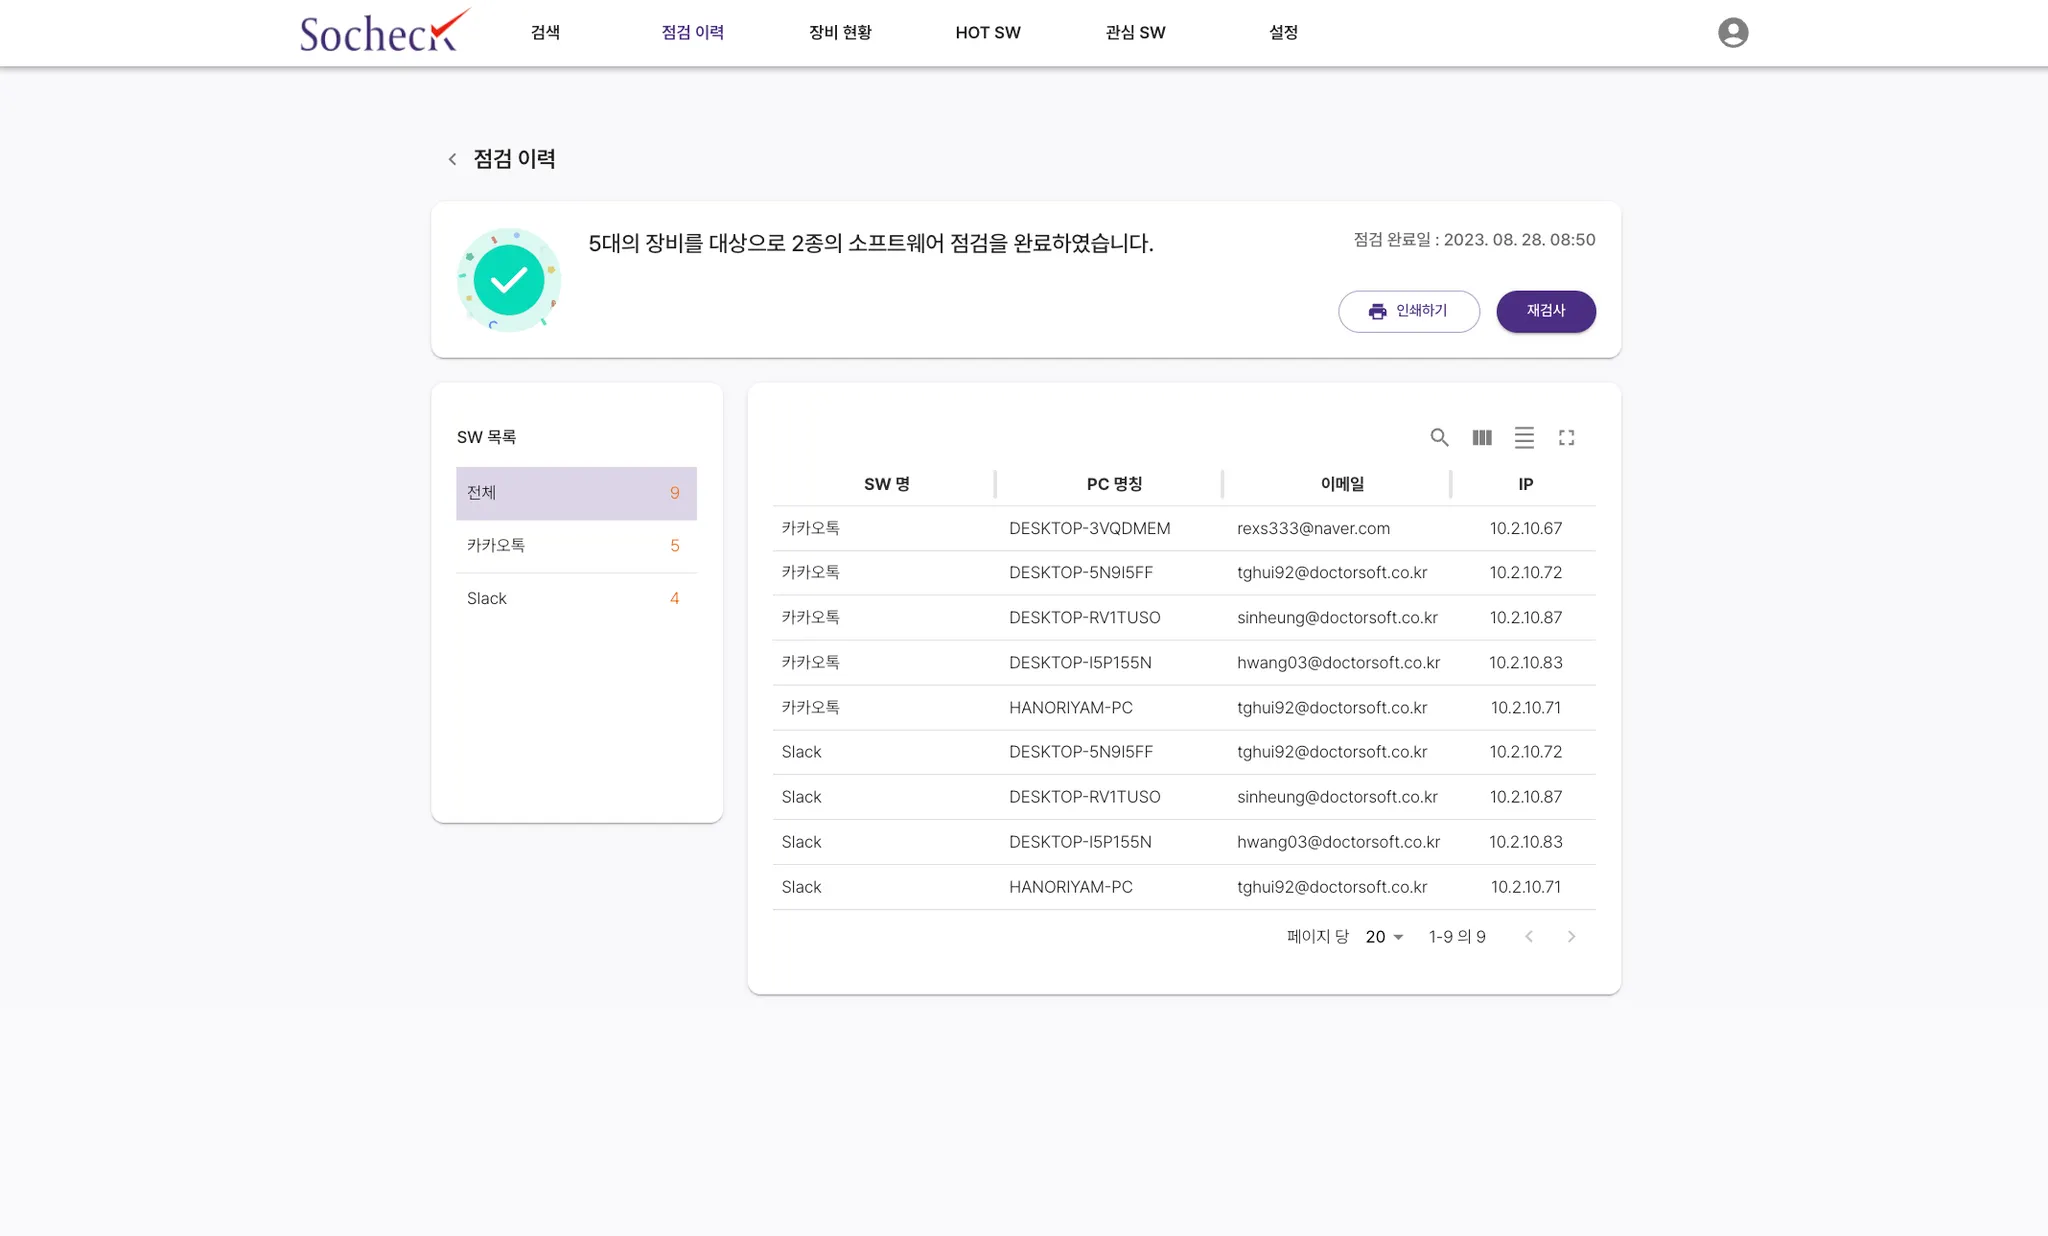Go back using the left chevron
The height and width of the screenshot is (1236, 2048).
[452, 159]
